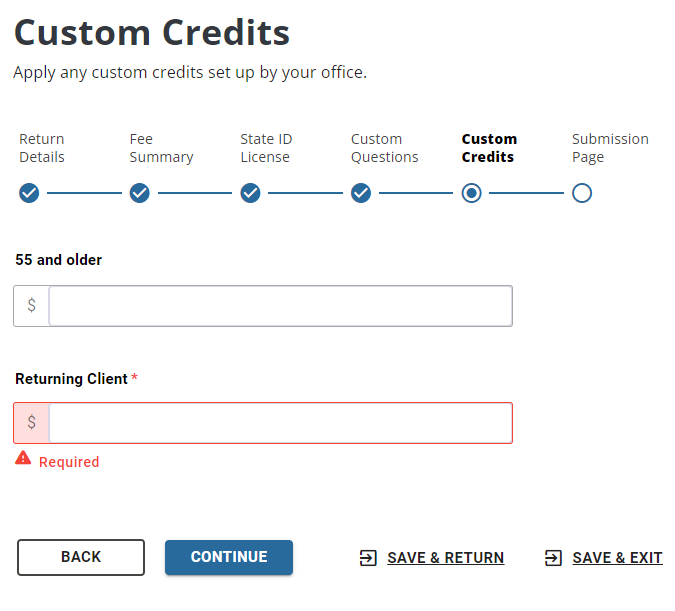Screen dimensions: 675x611
Task: Focus the 55 and older amount field
Action: tap(280, 306)
